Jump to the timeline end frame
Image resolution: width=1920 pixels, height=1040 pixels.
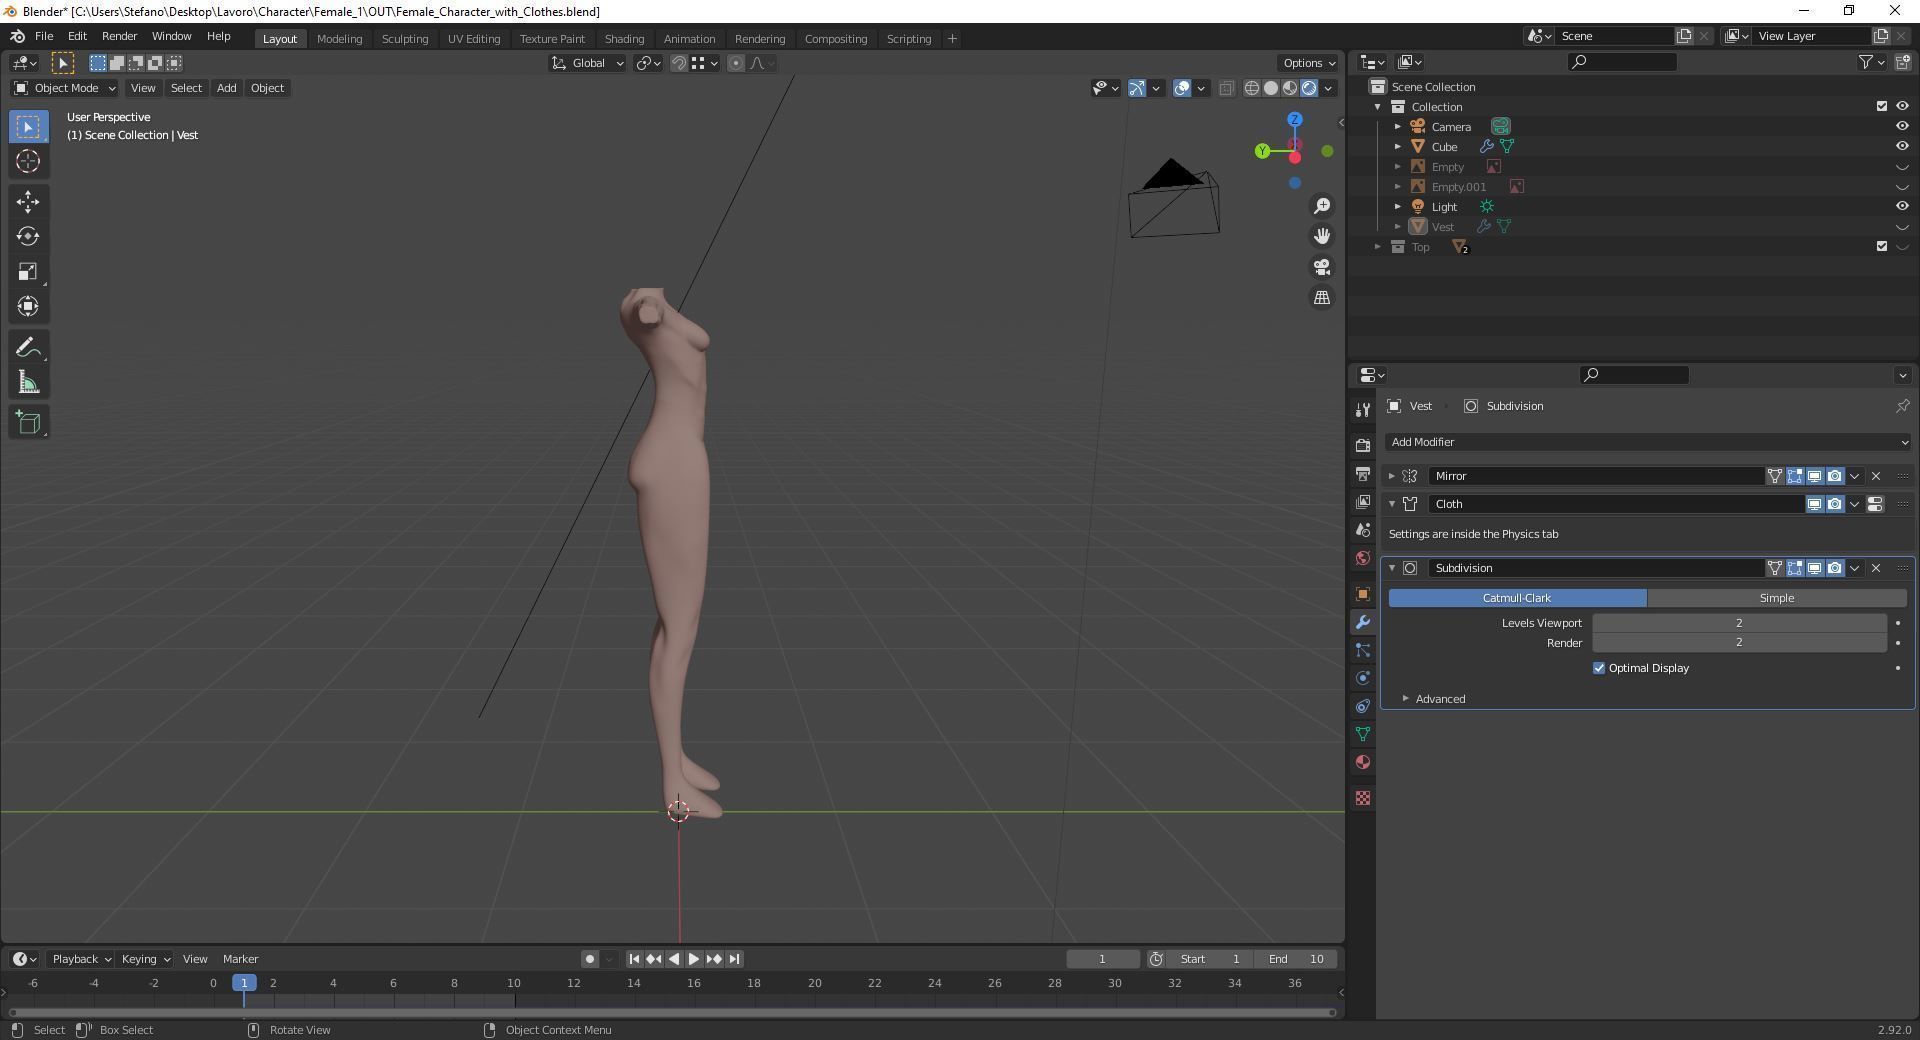pos(734,959)
